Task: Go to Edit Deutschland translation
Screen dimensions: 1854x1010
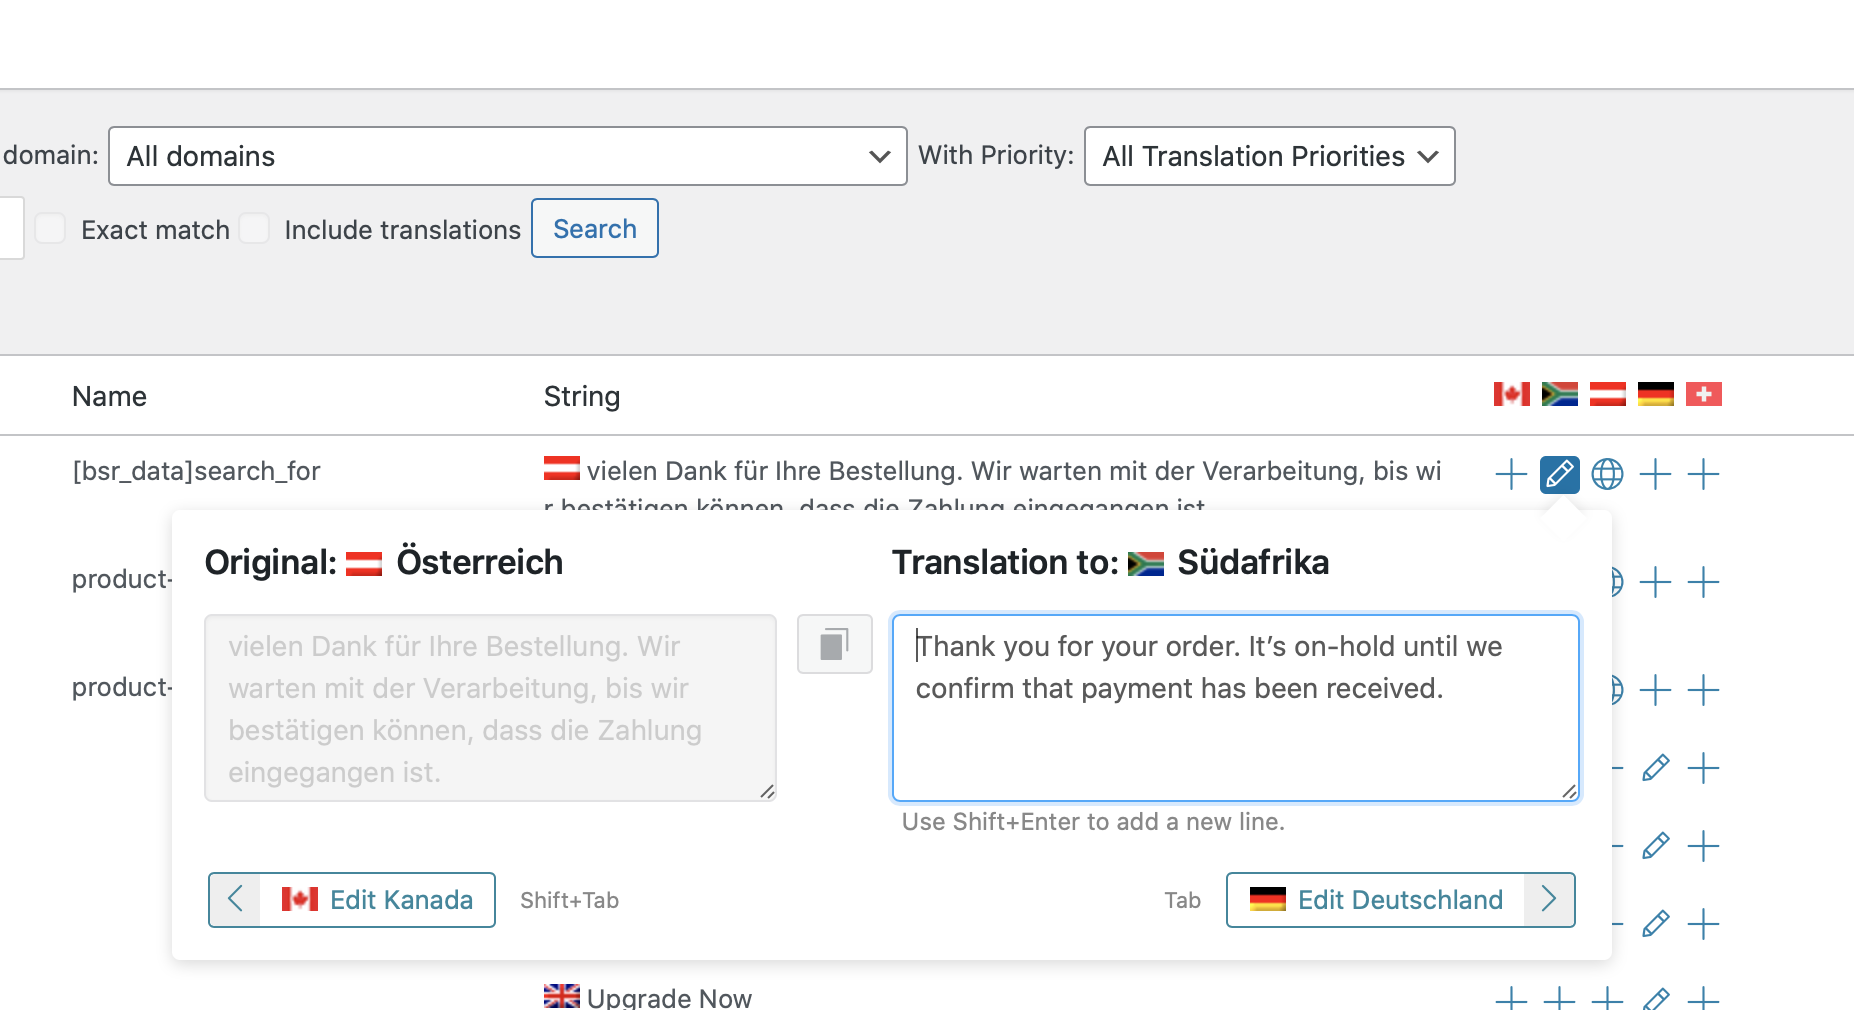Action: tap(1400, 900)
